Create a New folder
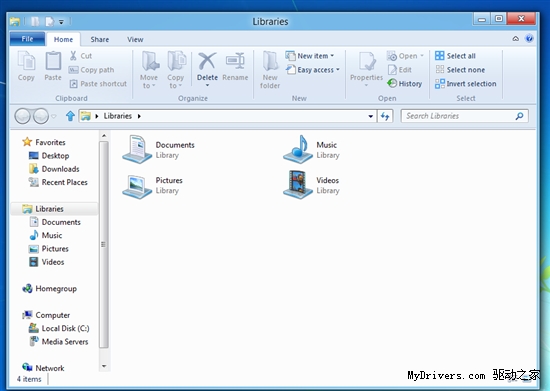550x391 pixels. 270,70
